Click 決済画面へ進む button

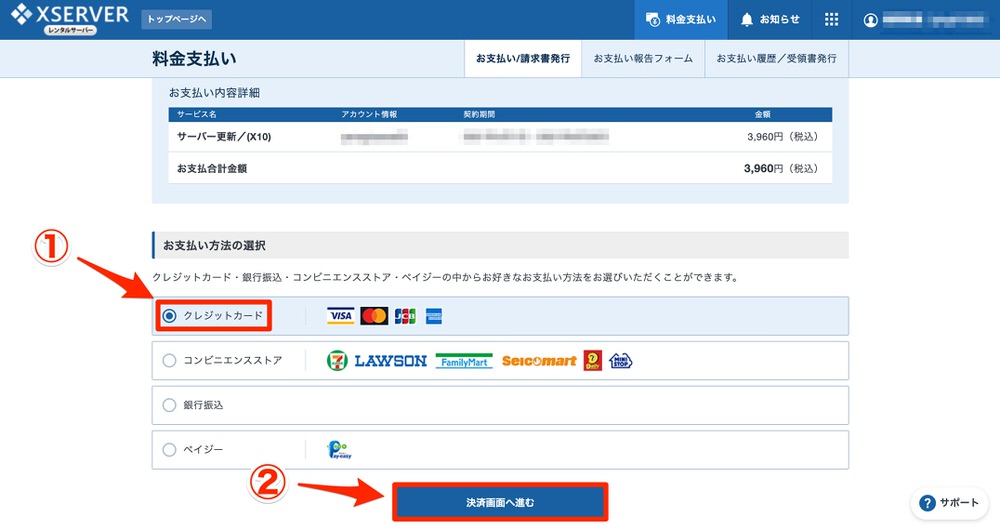pos(500,503)
